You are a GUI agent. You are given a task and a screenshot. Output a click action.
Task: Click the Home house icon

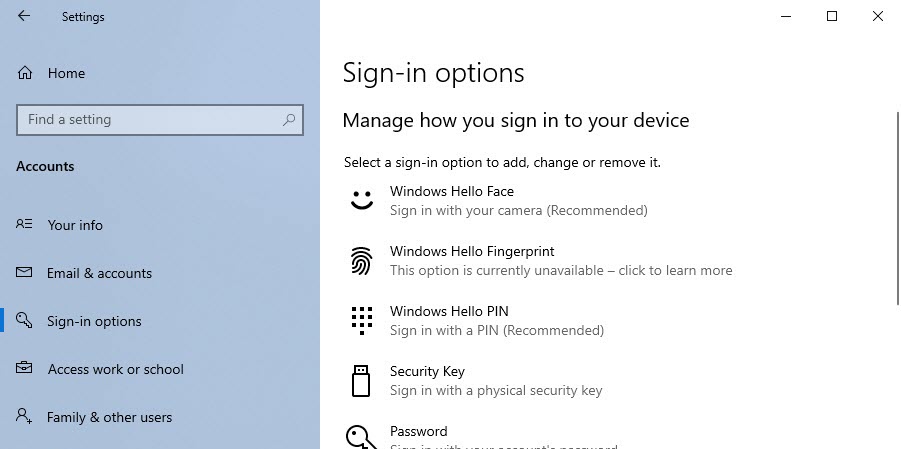[25, 73]
